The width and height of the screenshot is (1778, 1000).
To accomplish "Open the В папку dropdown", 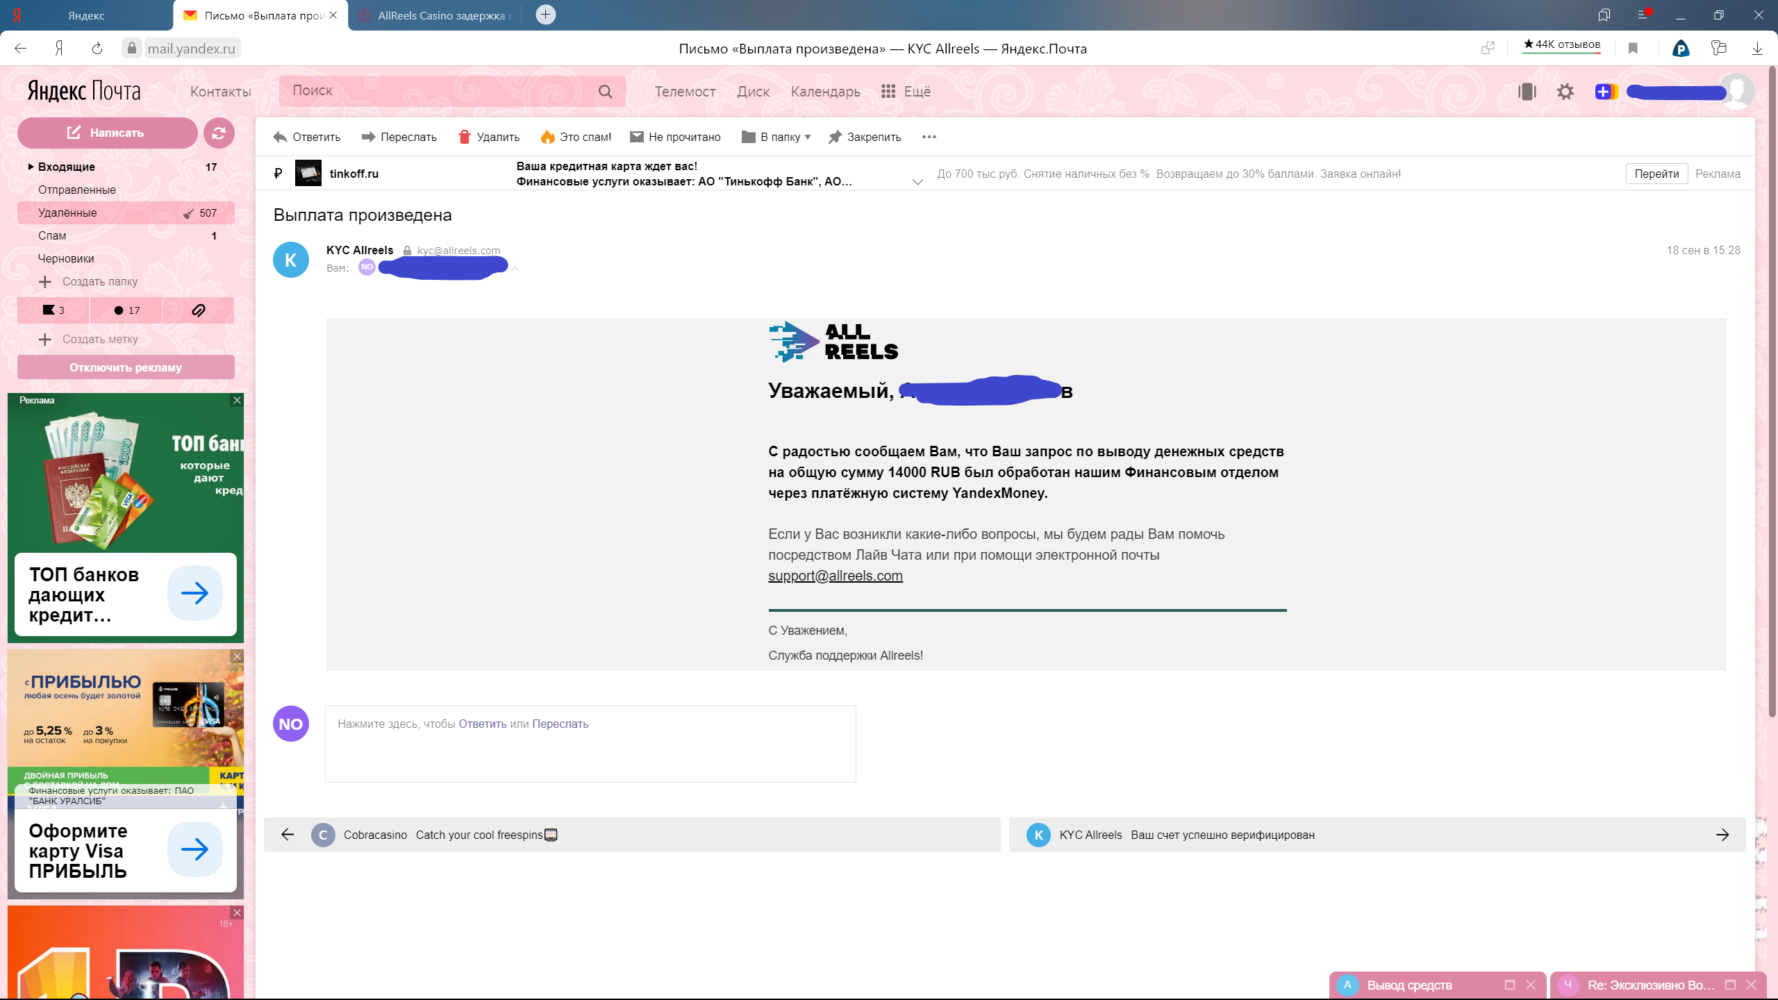I will [x=776, y=137].
